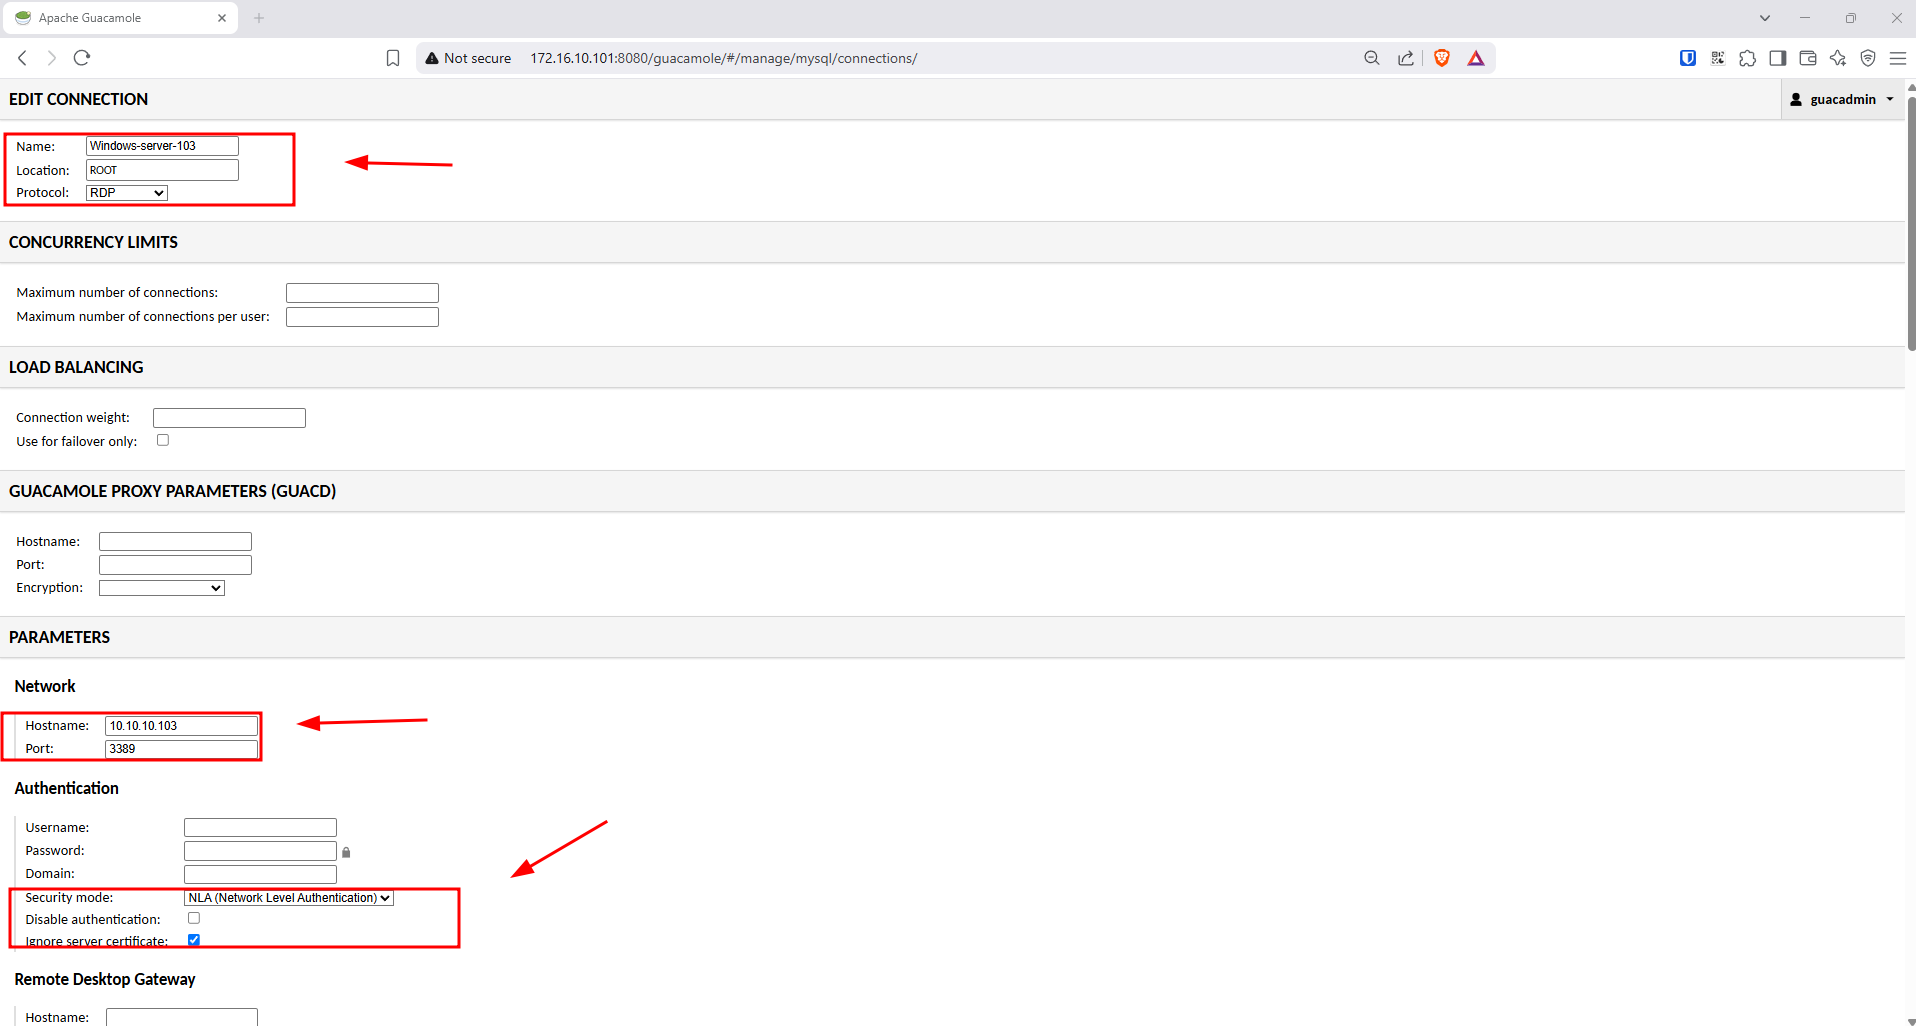Open the QR code extension icon
The height and width of the screenshot is (1026, 1916).
[x=1718, y=58]
